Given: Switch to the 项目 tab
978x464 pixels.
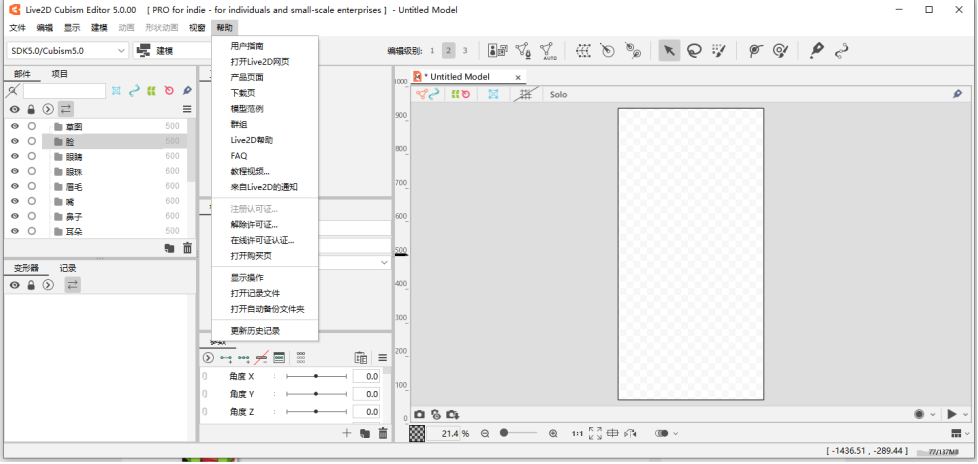Looking at the screenshot, I should 60,74.
